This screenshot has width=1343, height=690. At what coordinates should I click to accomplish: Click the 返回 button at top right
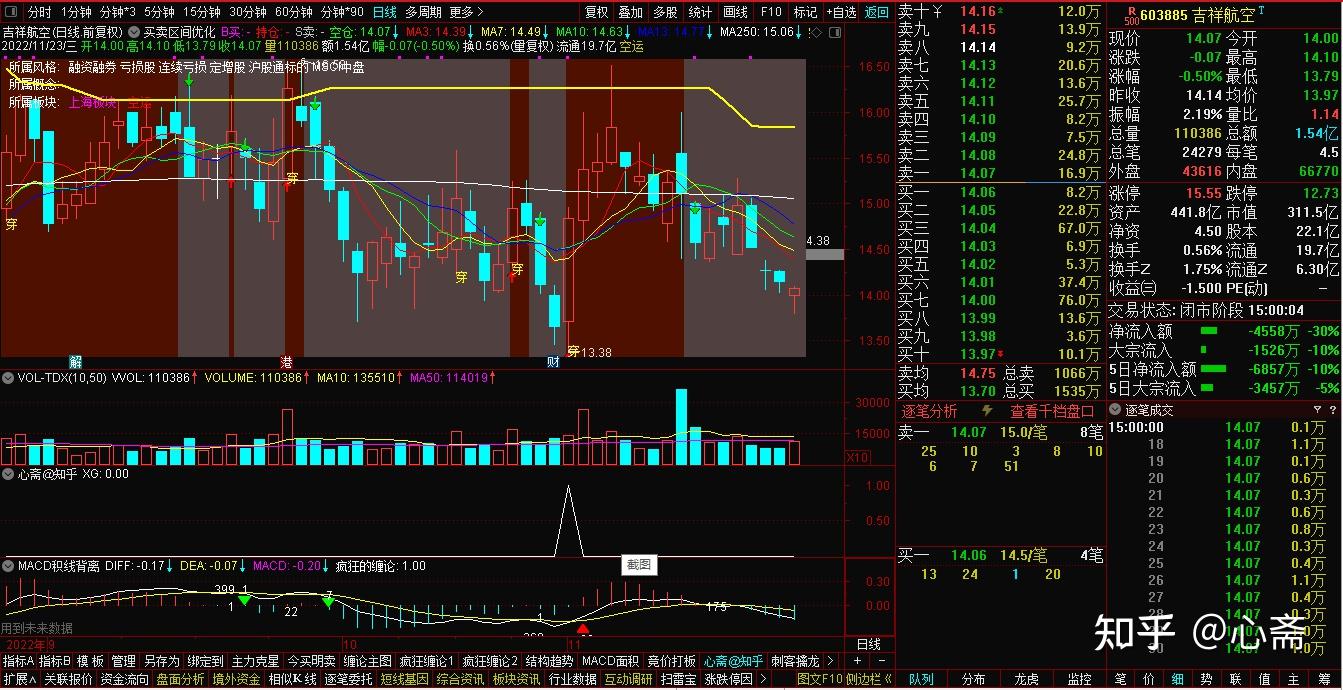pyautogui.click(x=876, y=12)
